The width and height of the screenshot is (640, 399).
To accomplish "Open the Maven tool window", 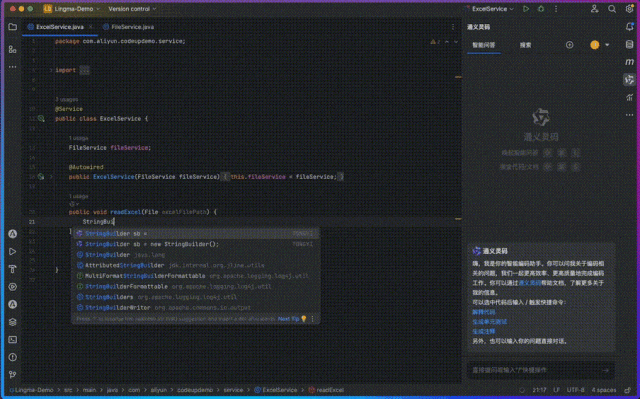I will tap(629, 62).
